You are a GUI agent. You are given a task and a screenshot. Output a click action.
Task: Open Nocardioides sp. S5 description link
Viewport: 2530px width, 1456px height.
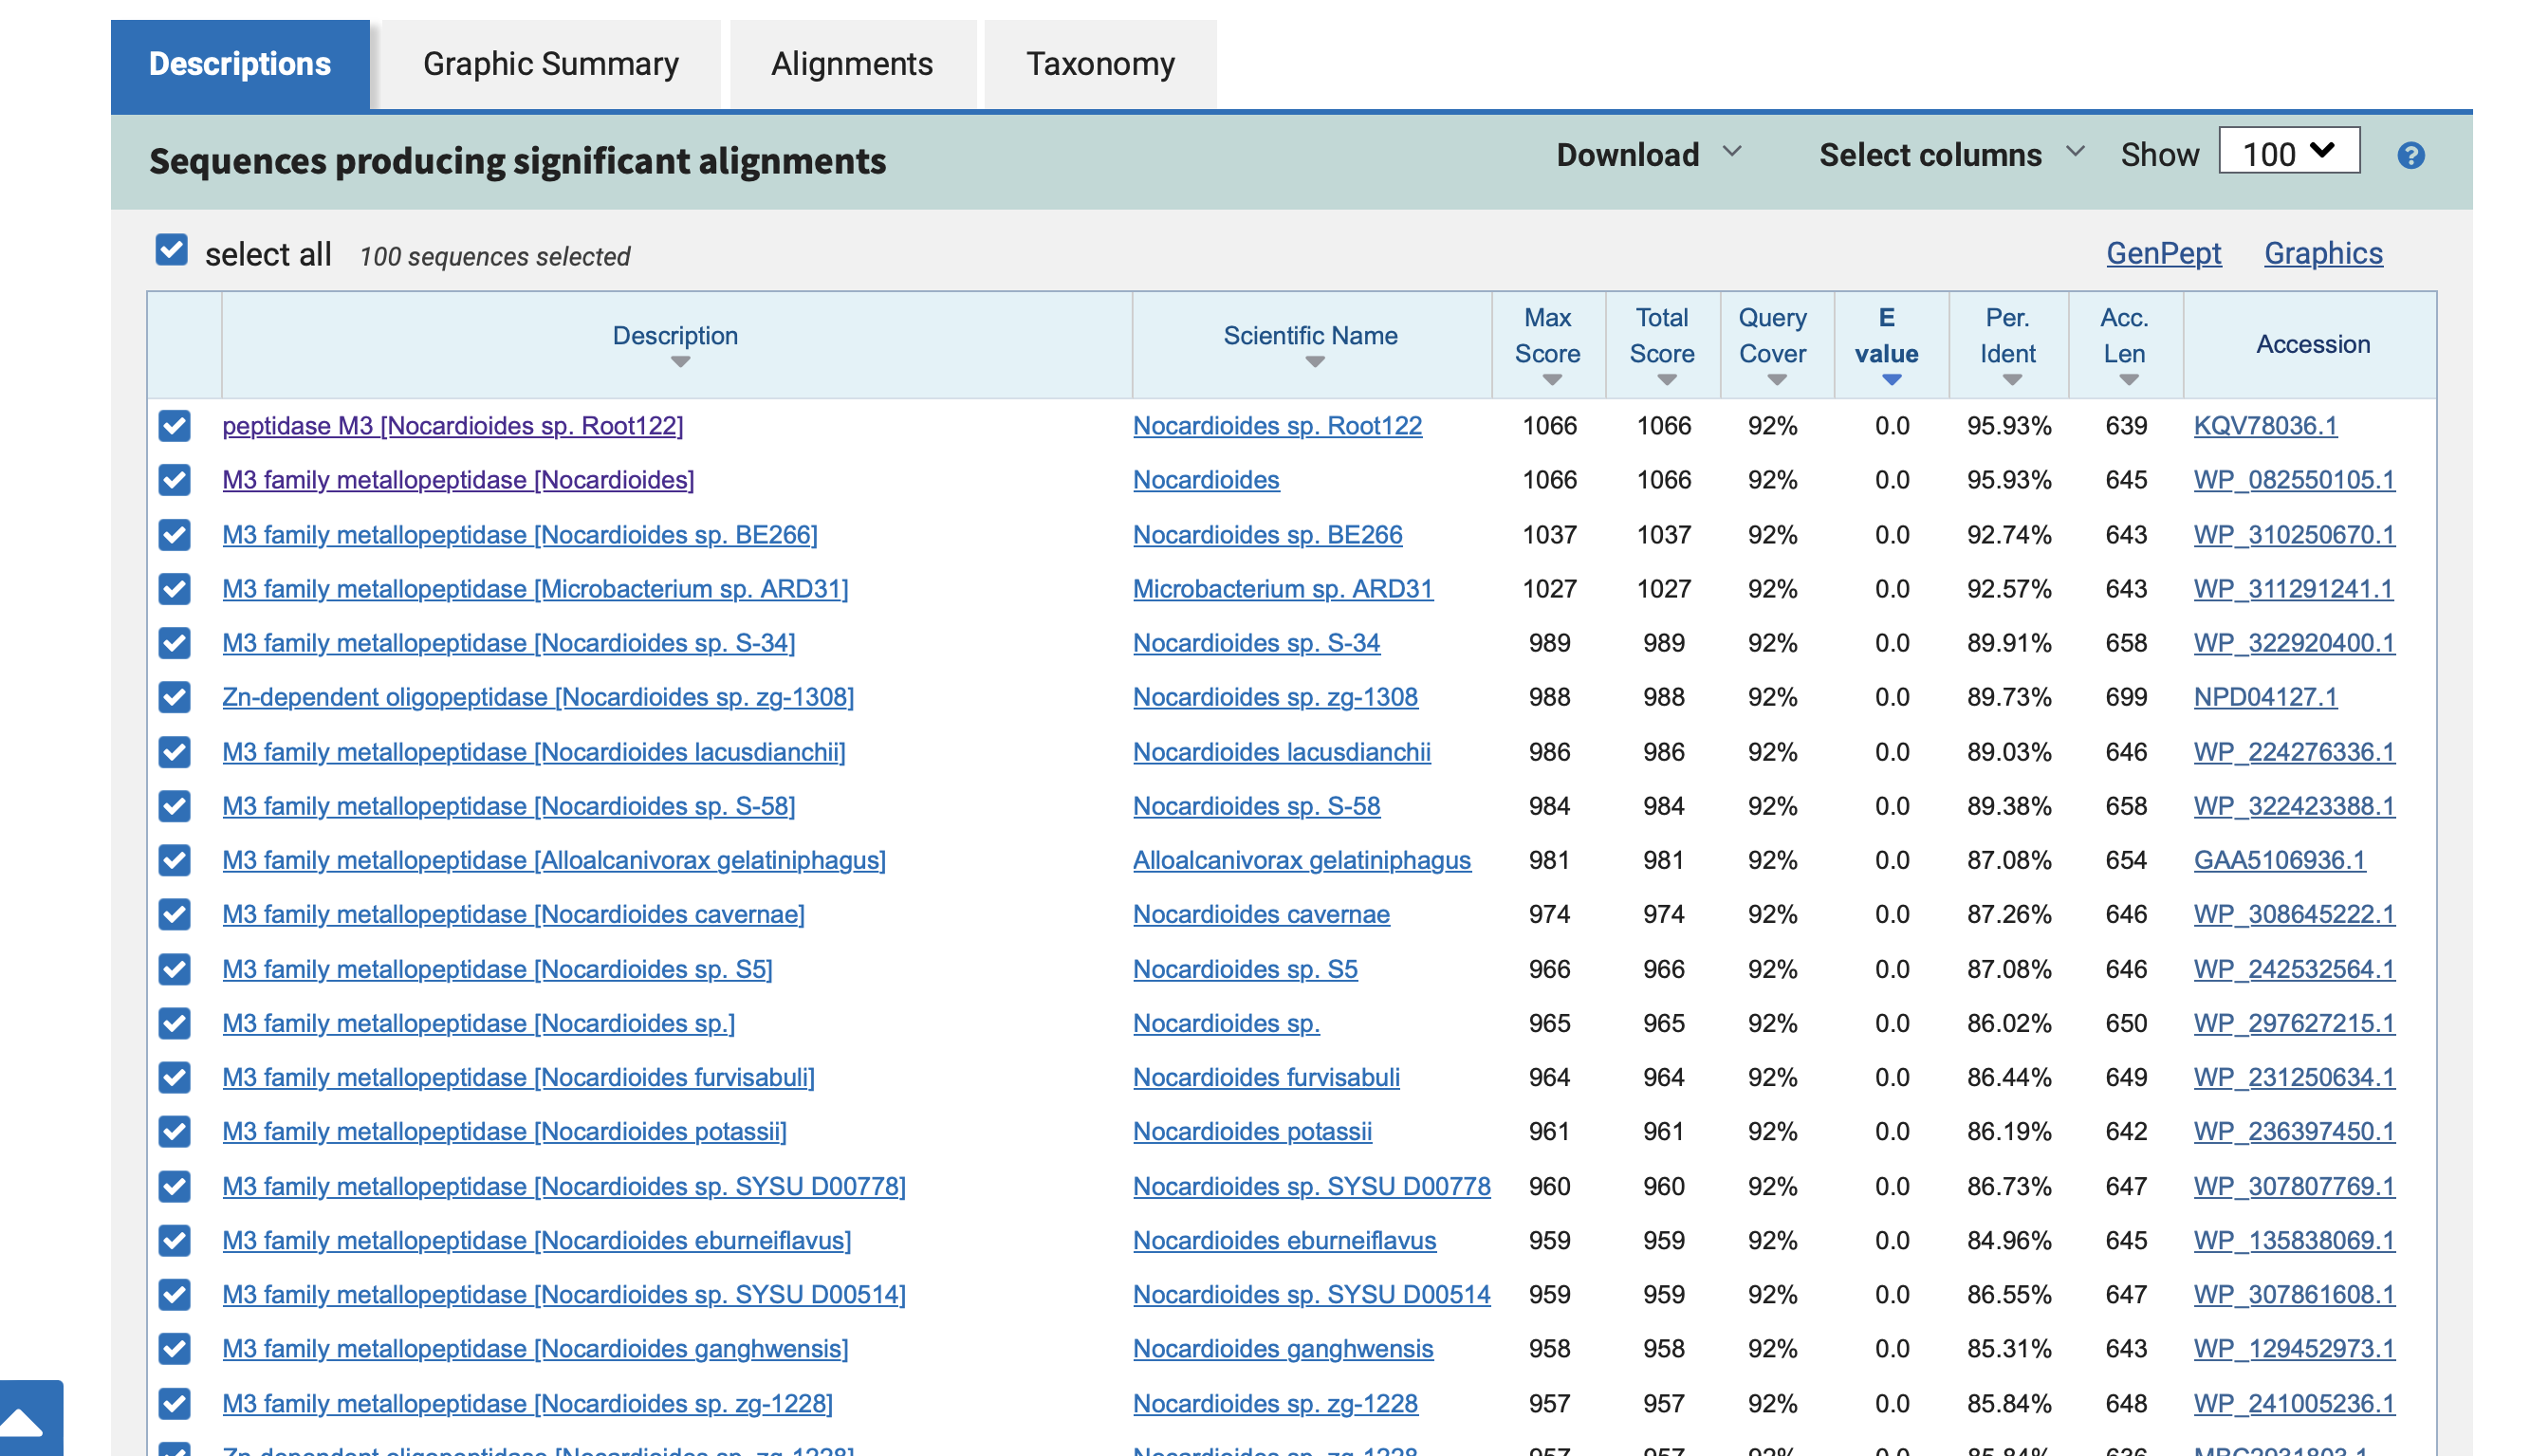tap(497, 969)
